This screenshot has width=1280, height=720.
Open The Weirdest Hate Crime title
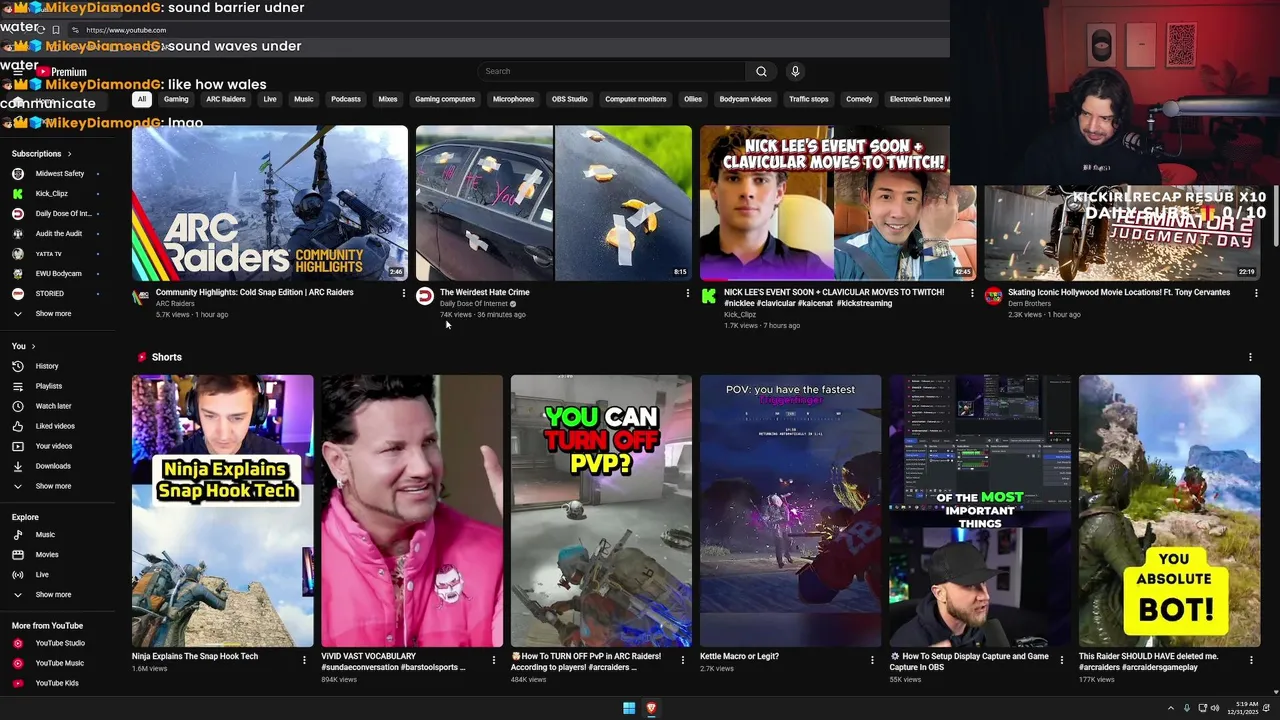pos(484,292)
